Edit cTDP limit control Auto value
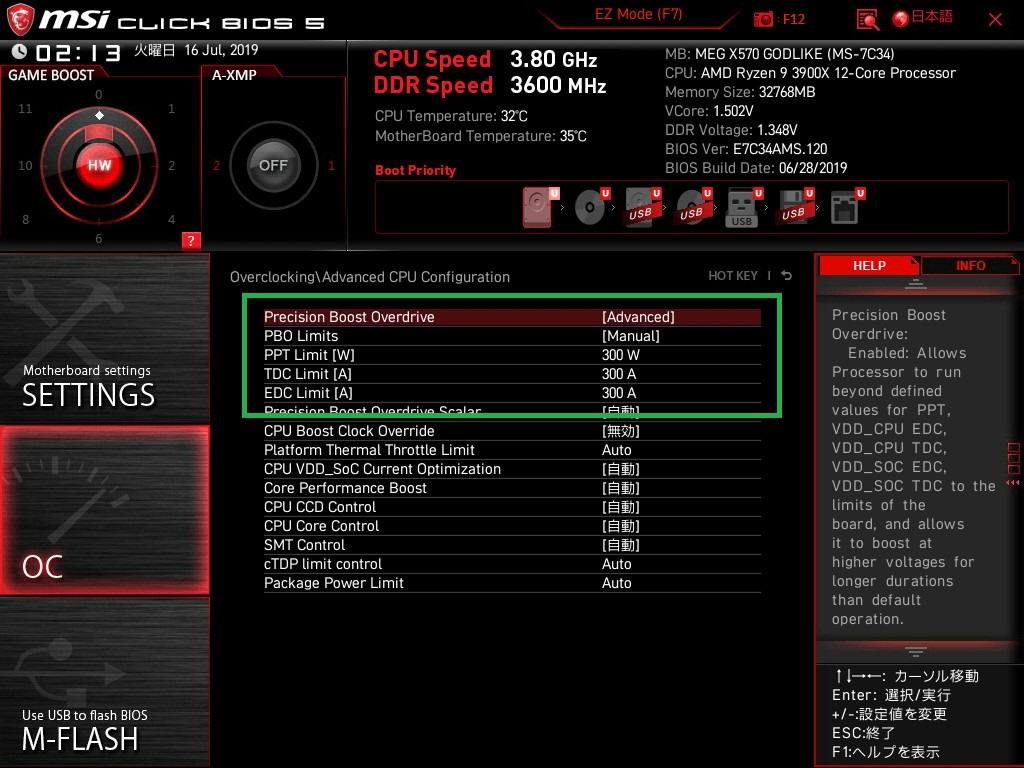The width and height of the screenshot is (1024, 768). click(616, 564)
